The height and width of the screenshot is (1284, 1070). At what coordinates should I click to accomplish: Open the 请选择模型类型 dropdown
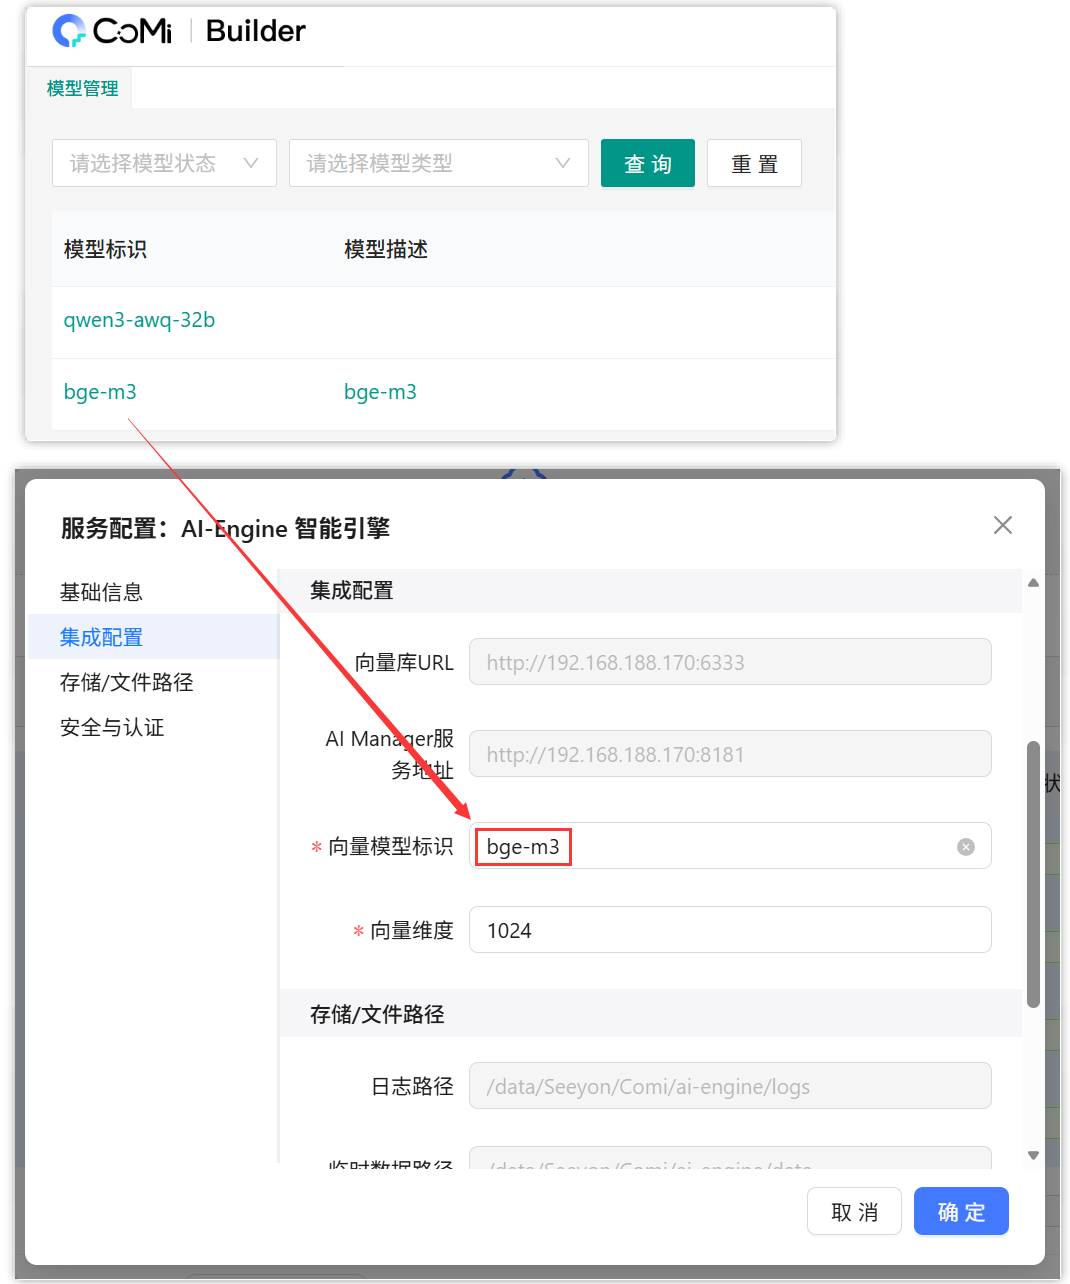pos(438,163)
